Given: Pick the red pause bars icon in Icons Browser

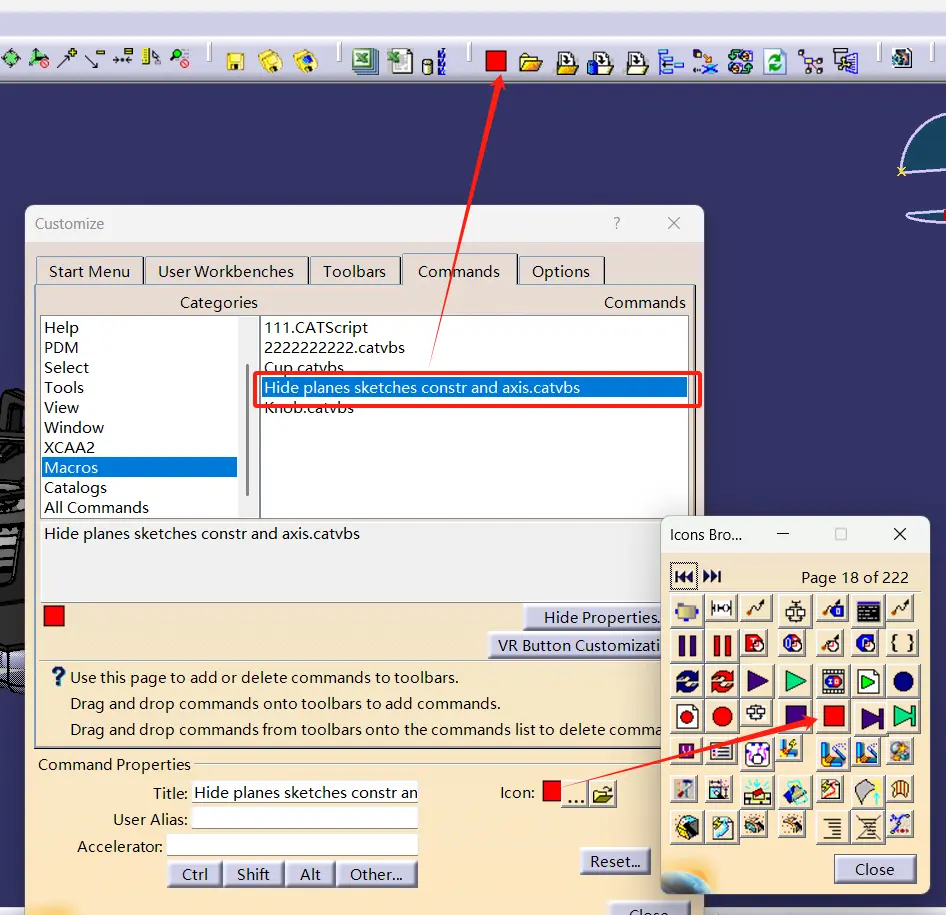Looking at the screenshot, I should click(722, 645).
